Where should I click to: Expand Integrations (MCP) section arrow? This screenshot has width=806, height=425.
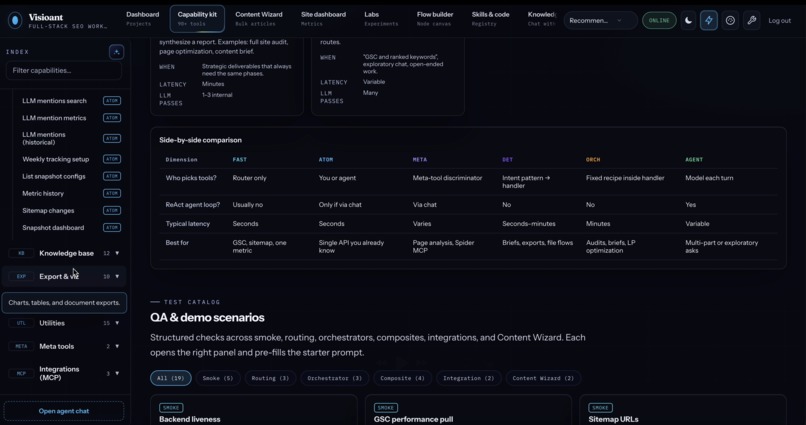(x=117, y=373)
